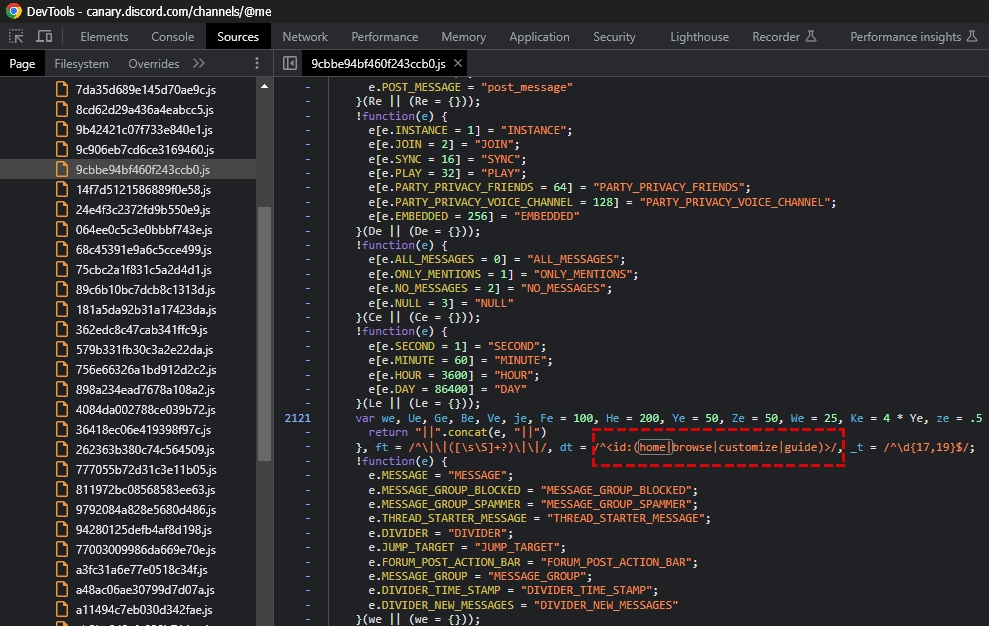Image resolution: width=989 pixels, height=626 pixels.
Task: Hide the navigator sidebar with the panel icon
Action: (290, 63)
